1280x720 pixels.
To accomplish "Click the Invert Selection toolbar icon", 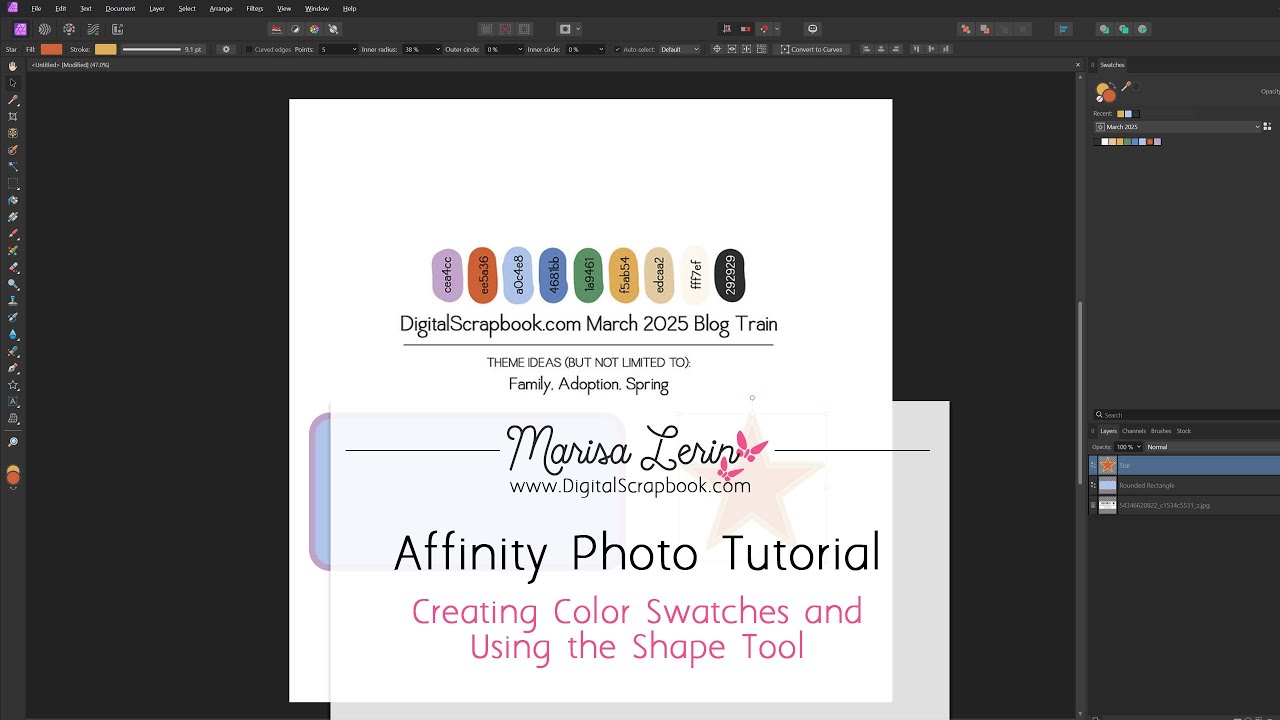I will [524, 29].
